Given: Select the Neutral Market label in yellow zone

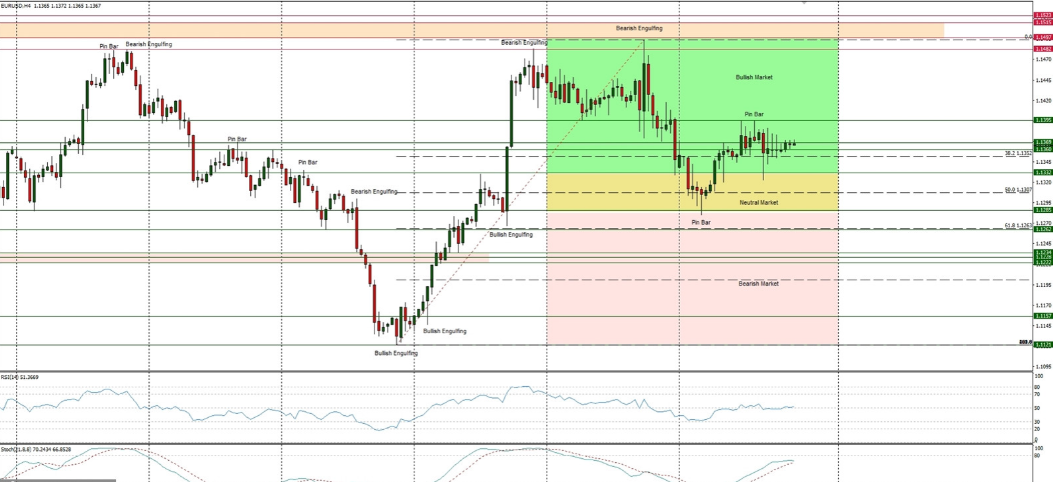Looking at the screenshot, I should tap(758, 202).
